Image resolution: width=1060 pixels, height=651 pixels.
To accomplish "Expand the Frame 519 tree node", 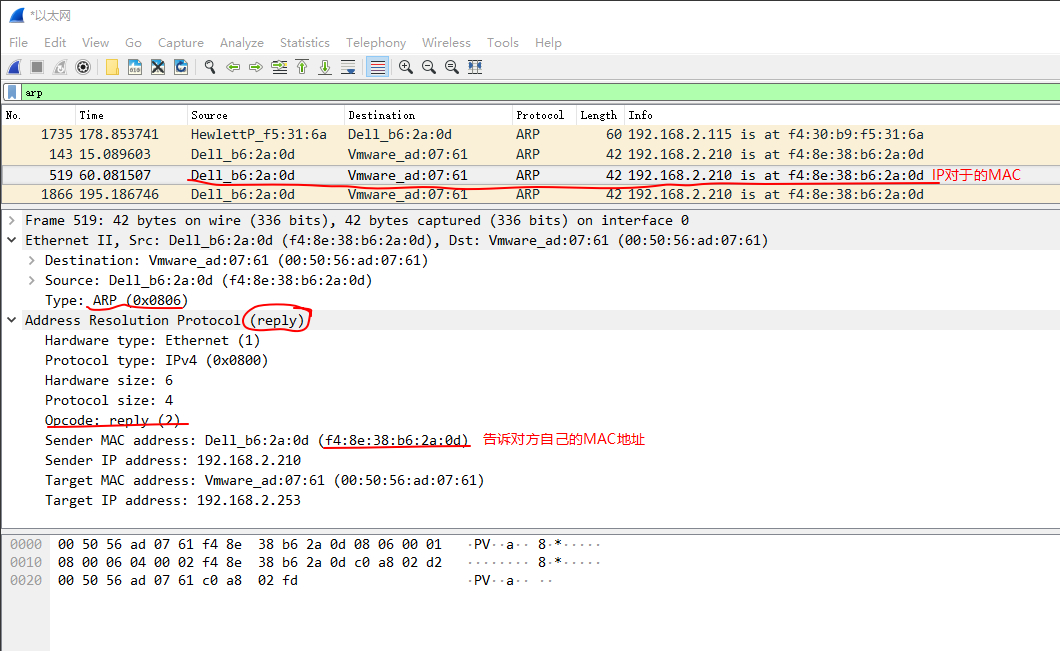I will pyautogui.click(x=11, y=220).
